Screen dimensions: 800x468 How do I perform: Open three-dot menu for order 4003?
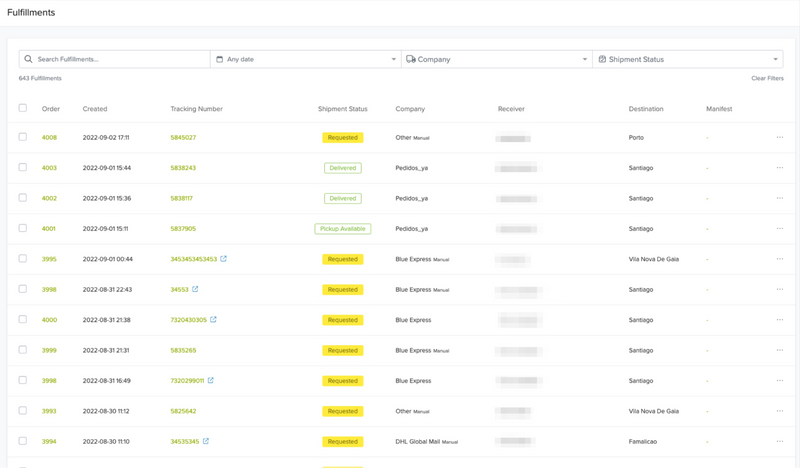780,168
